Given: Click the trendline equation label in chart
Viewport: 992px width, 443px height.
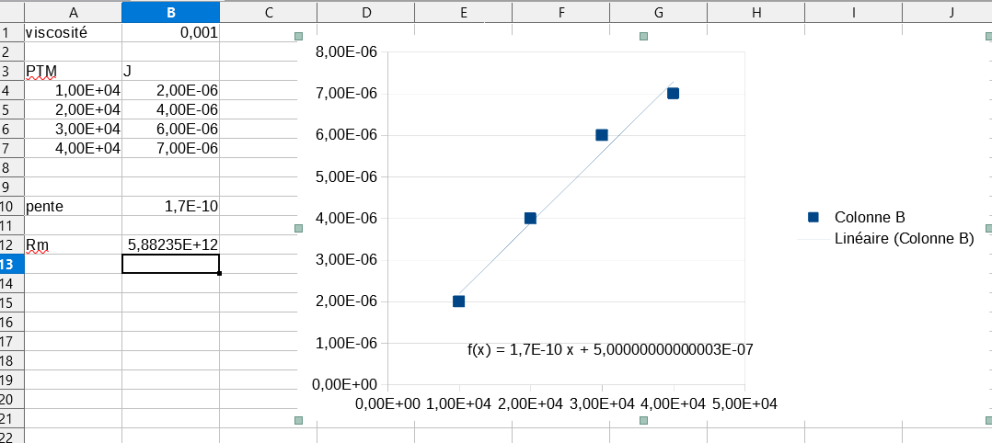Looking at the screenshot, I should click(x=610, y=350).
